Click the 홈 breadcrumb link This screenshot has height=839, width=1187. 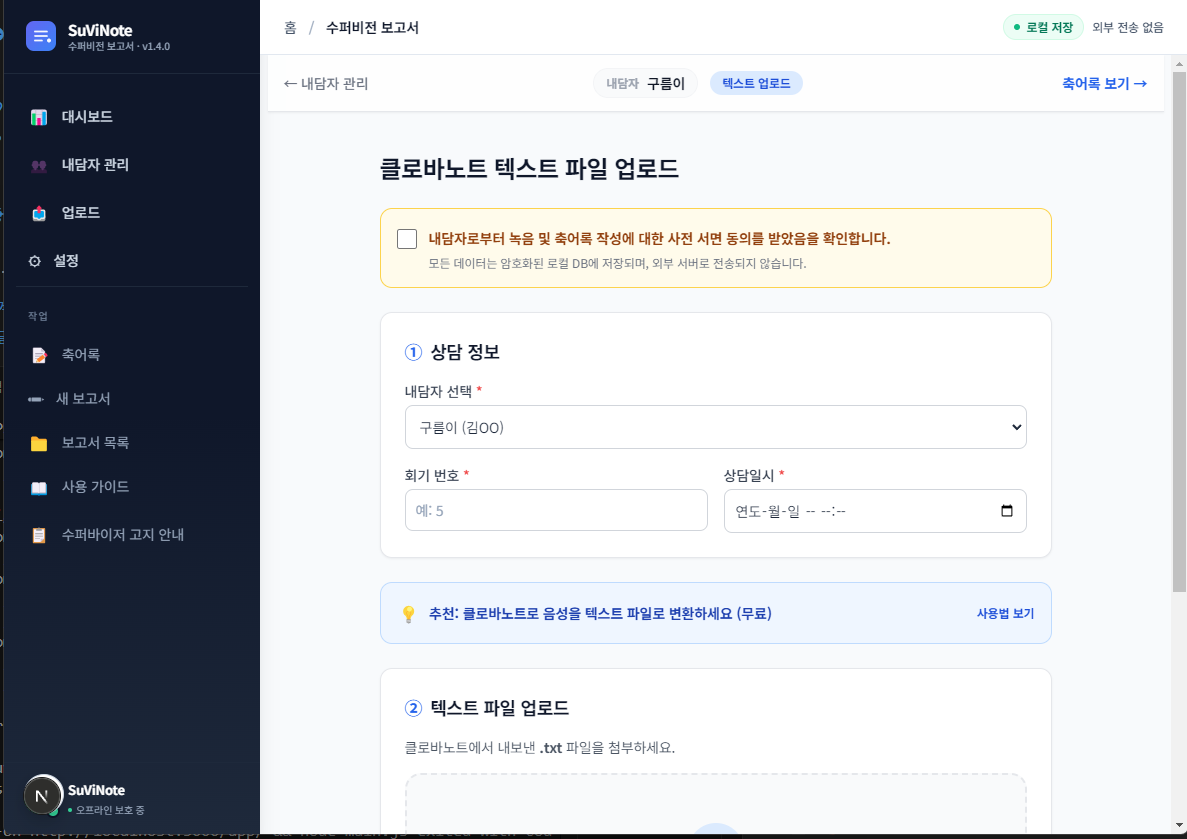click(289, 28)
